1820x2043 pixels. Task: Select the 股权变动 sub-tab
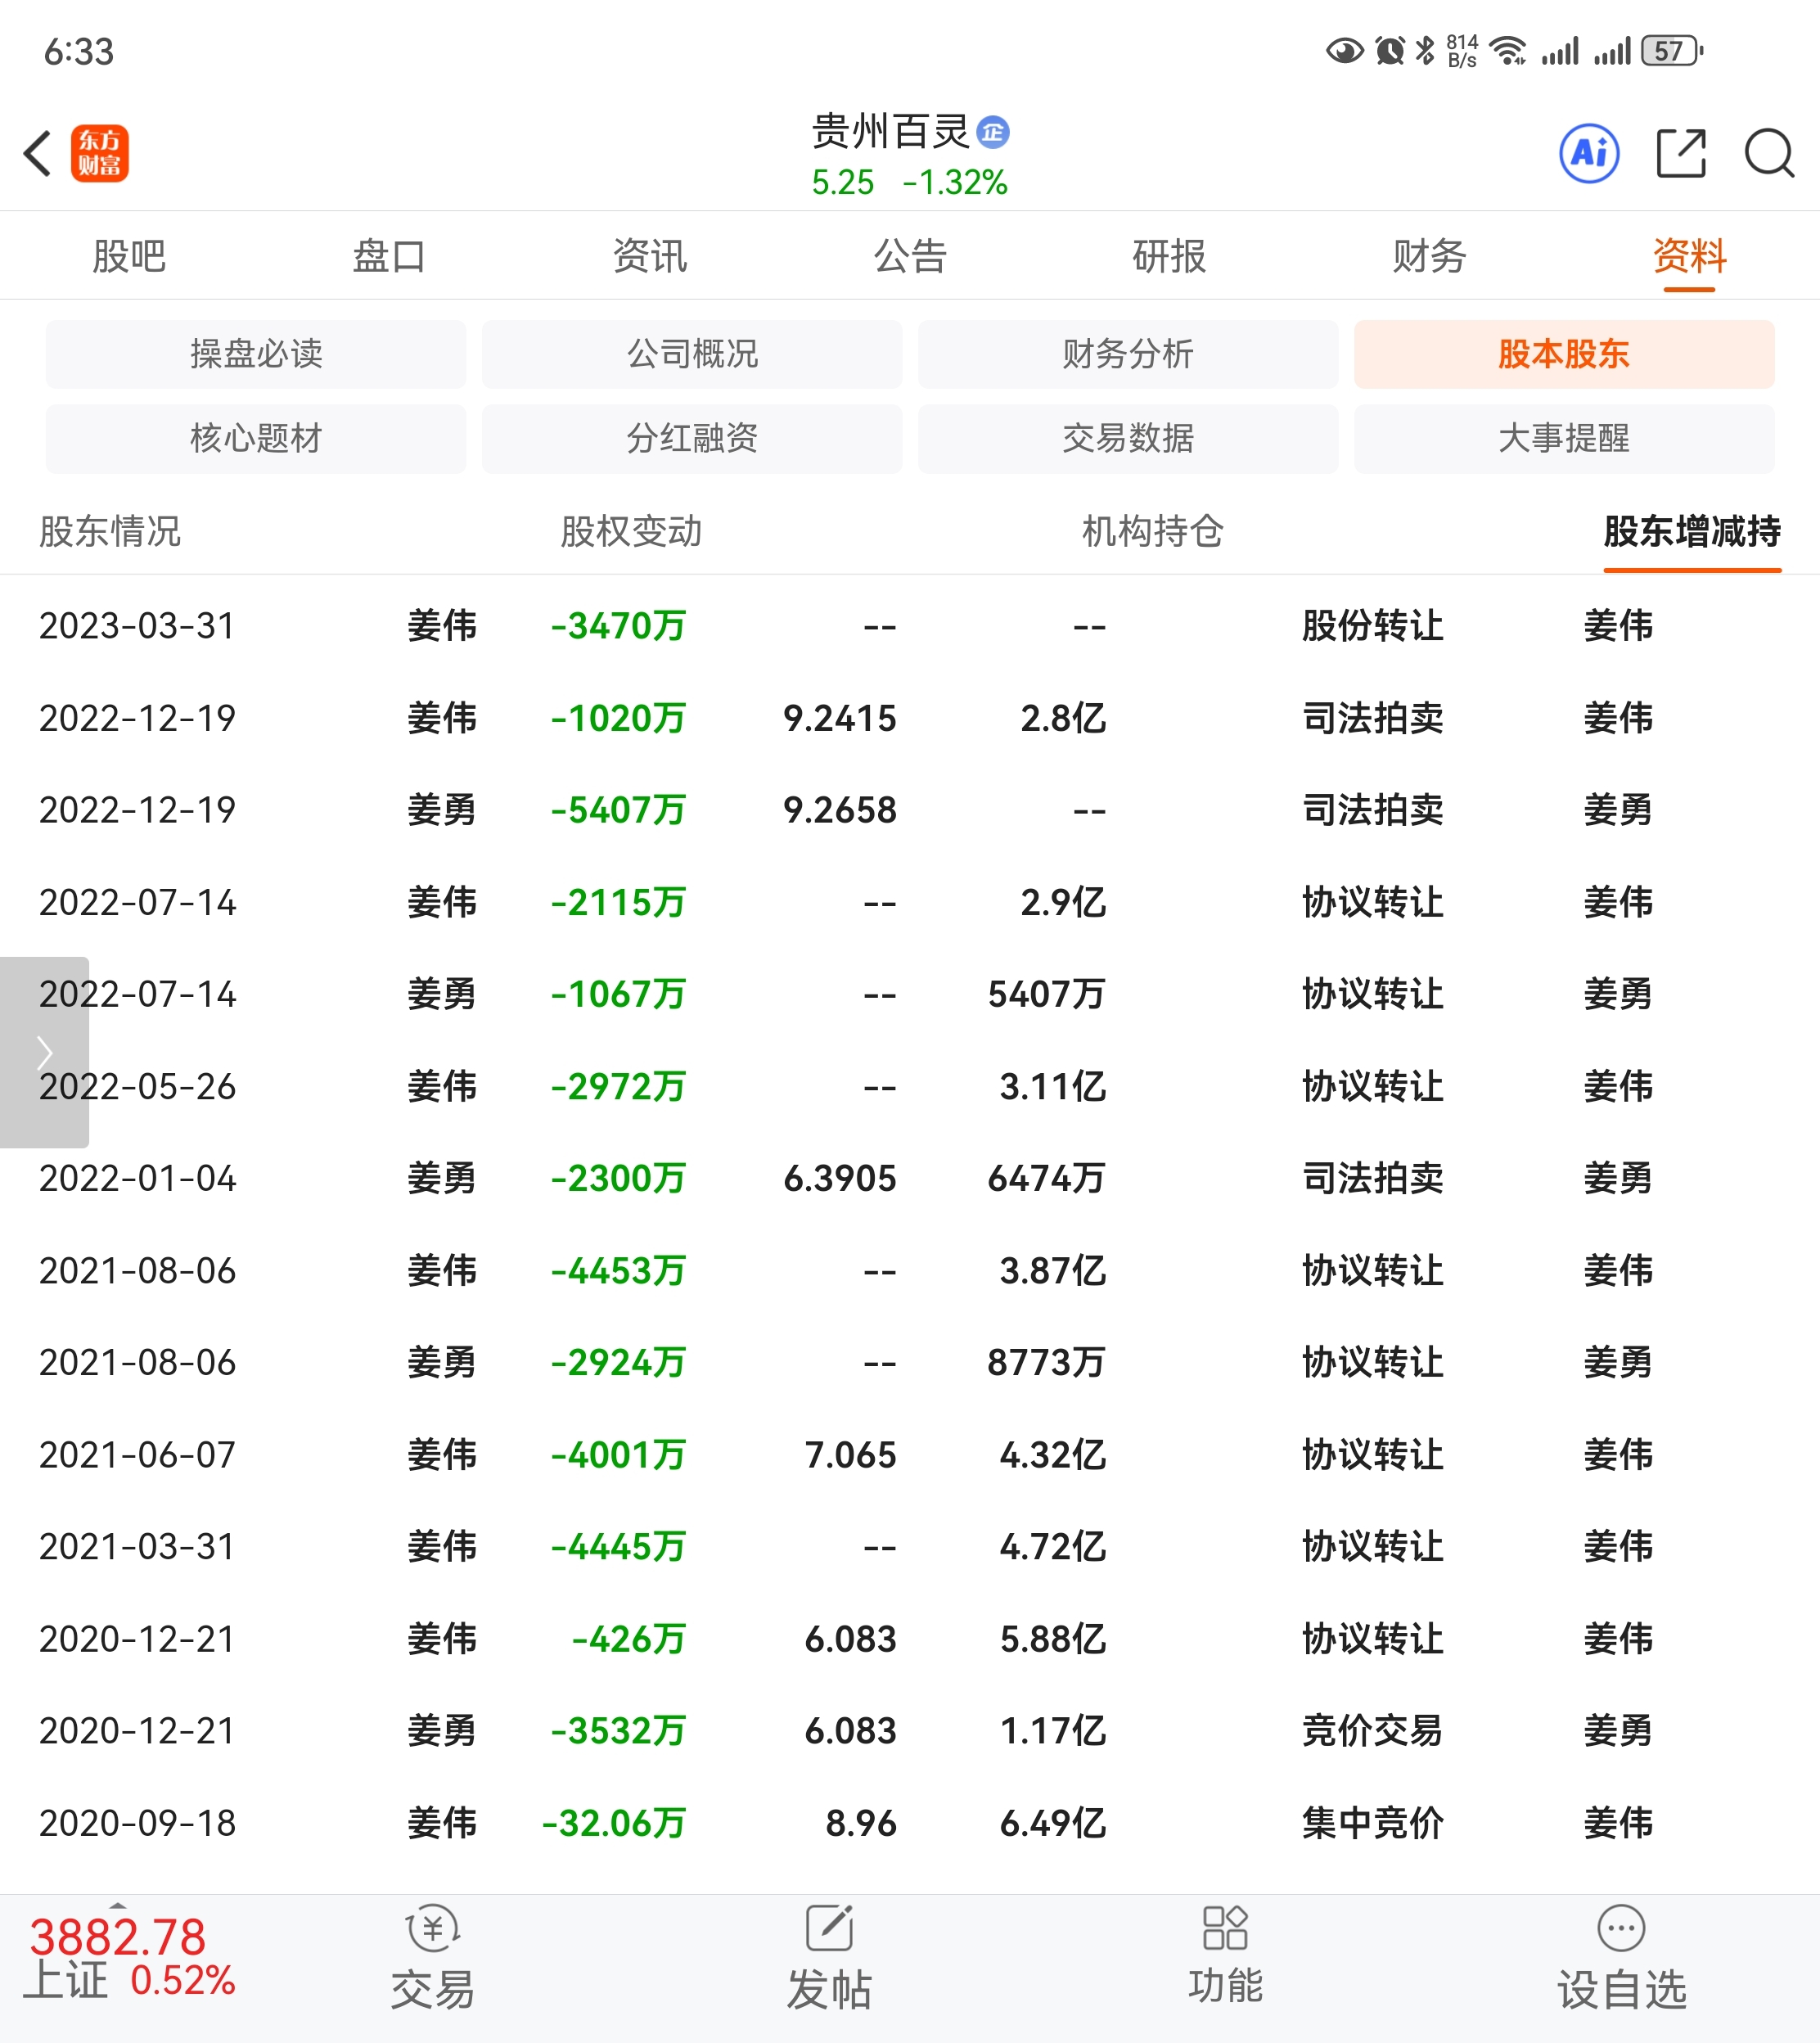tap(631, 531)
